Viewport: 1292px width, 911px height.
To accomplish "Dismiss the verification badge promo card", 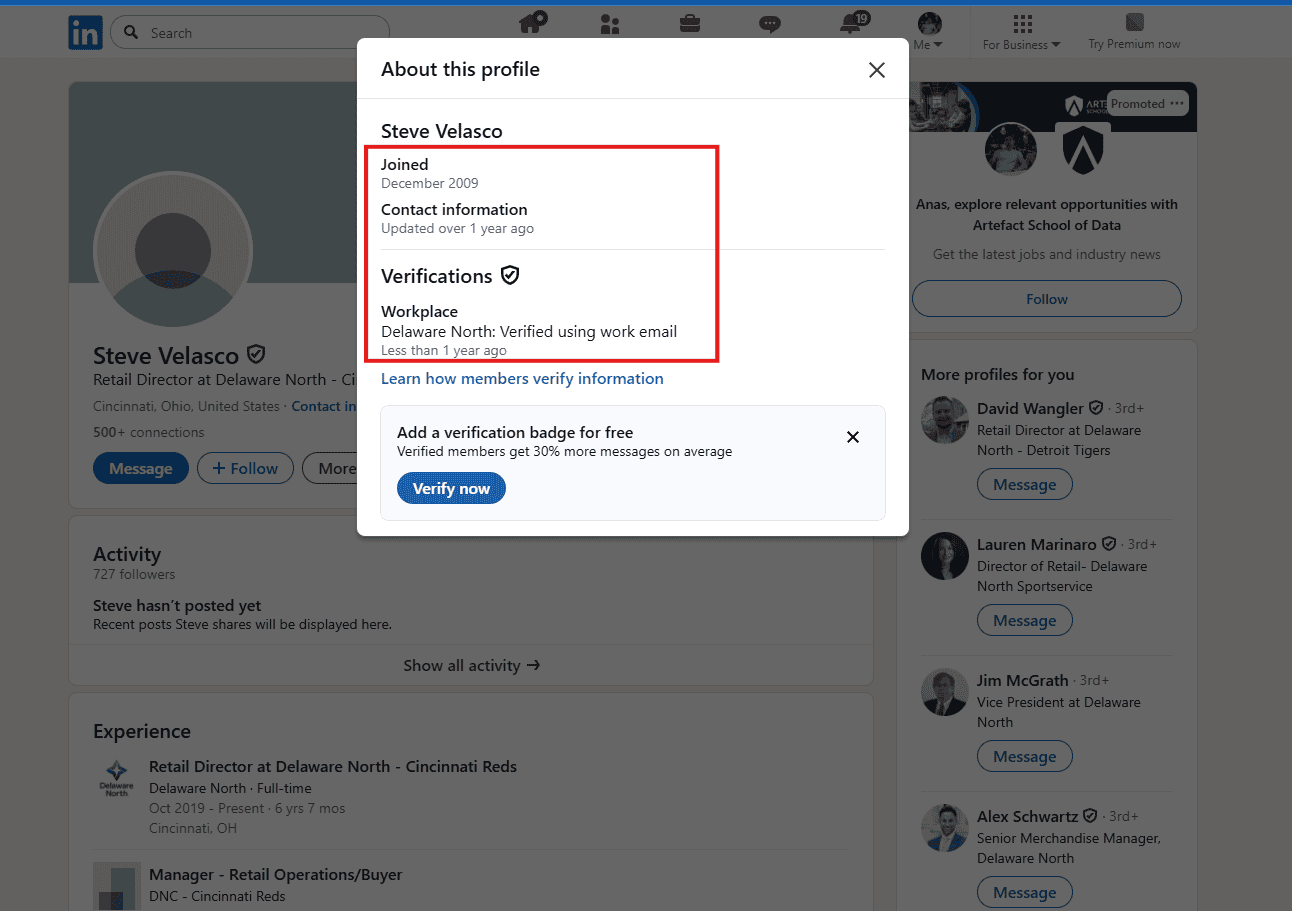I will click(853, 437).
